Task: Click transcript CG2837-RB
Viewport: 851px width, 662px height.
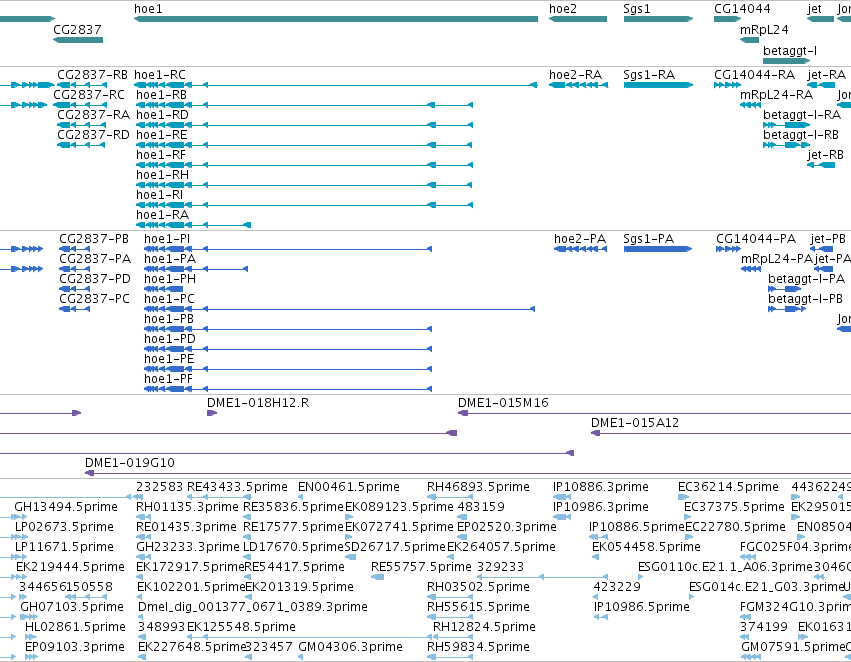Action: (82, 85)
